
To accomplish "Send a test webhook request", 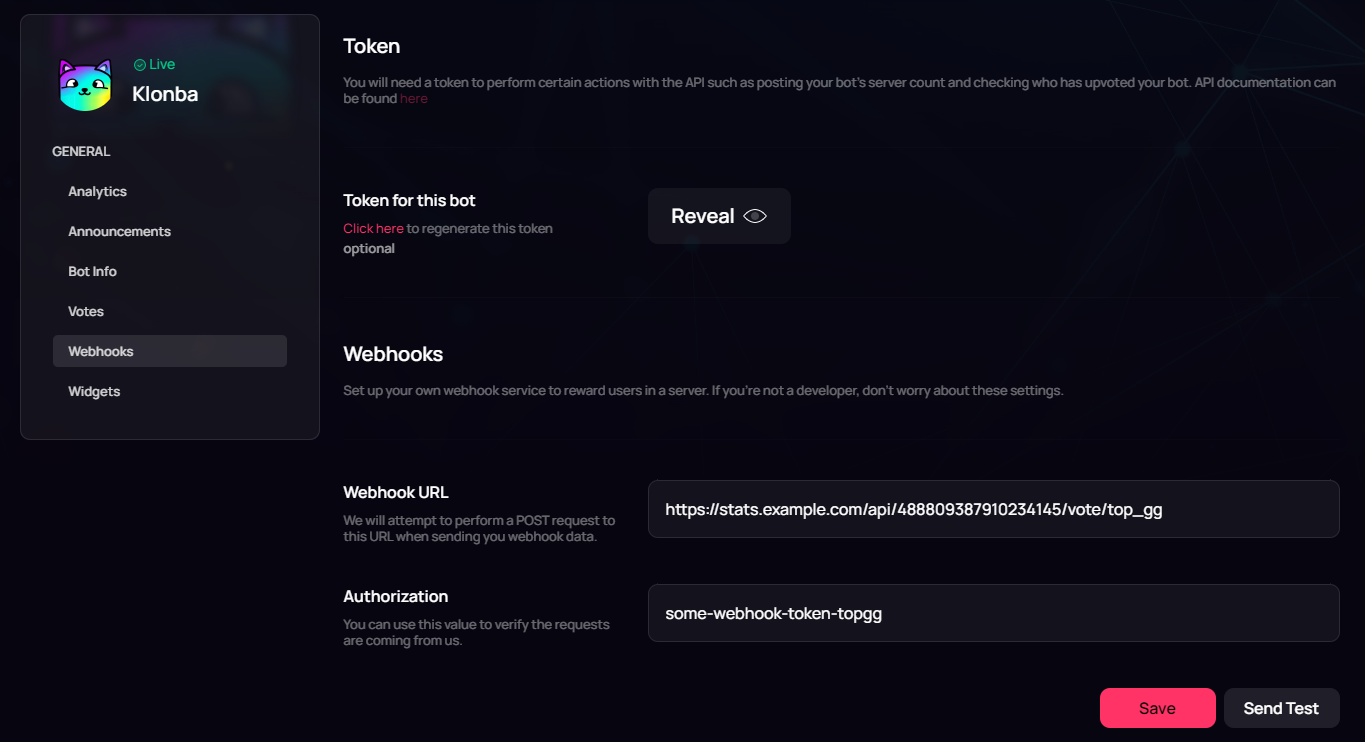I will pos(1281,708).
